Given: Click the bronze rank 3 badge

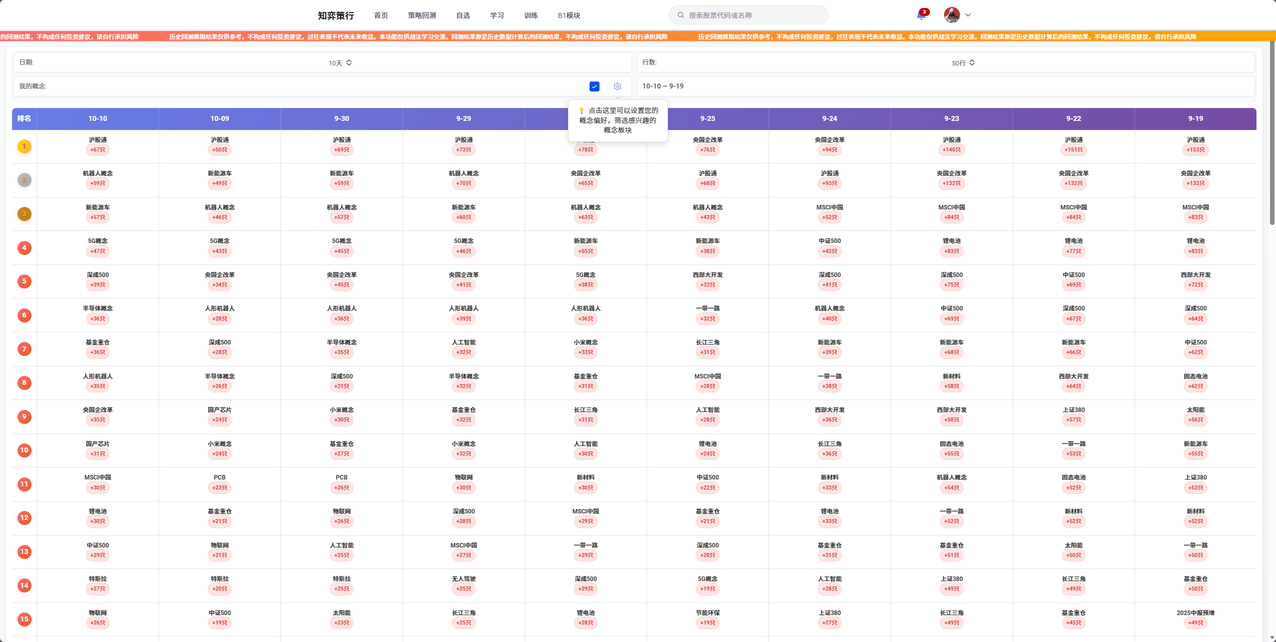Looking at the screenshot, I should point(24,214).
